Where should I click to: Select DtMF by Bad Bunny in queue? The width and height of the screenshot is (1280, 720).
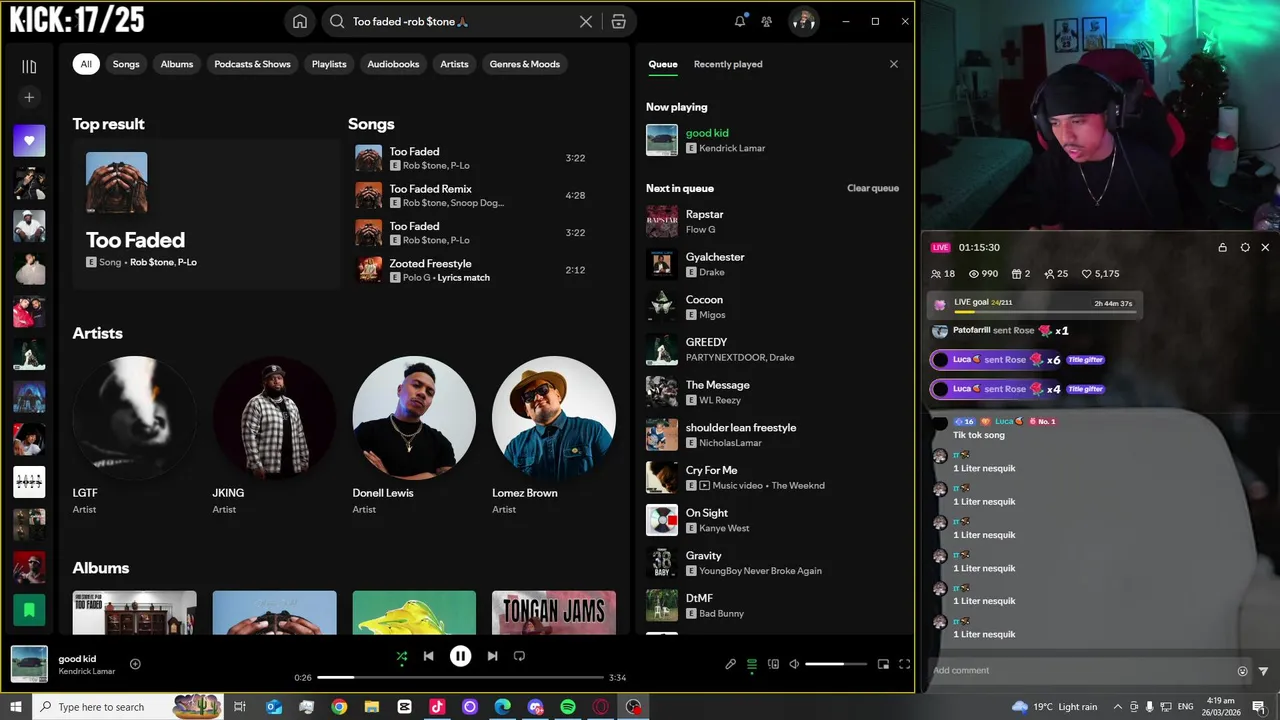coord(773,605)
